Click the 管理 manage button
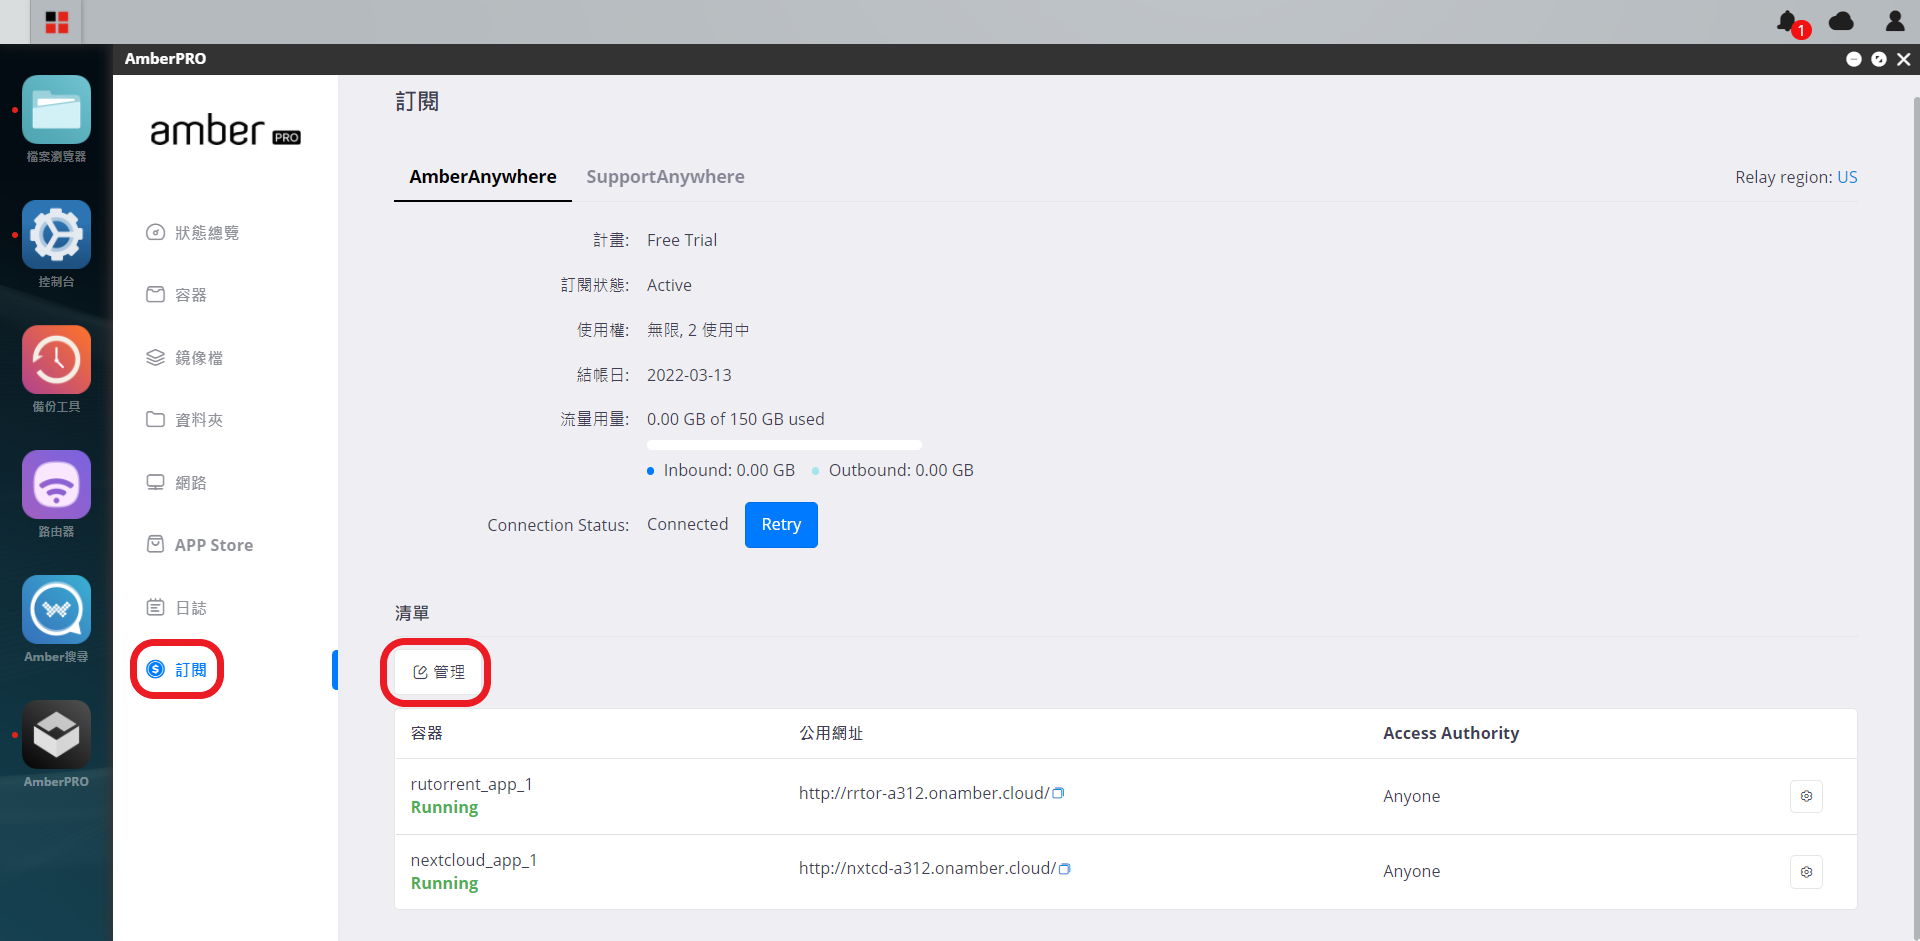 click(x=438, y=672)
